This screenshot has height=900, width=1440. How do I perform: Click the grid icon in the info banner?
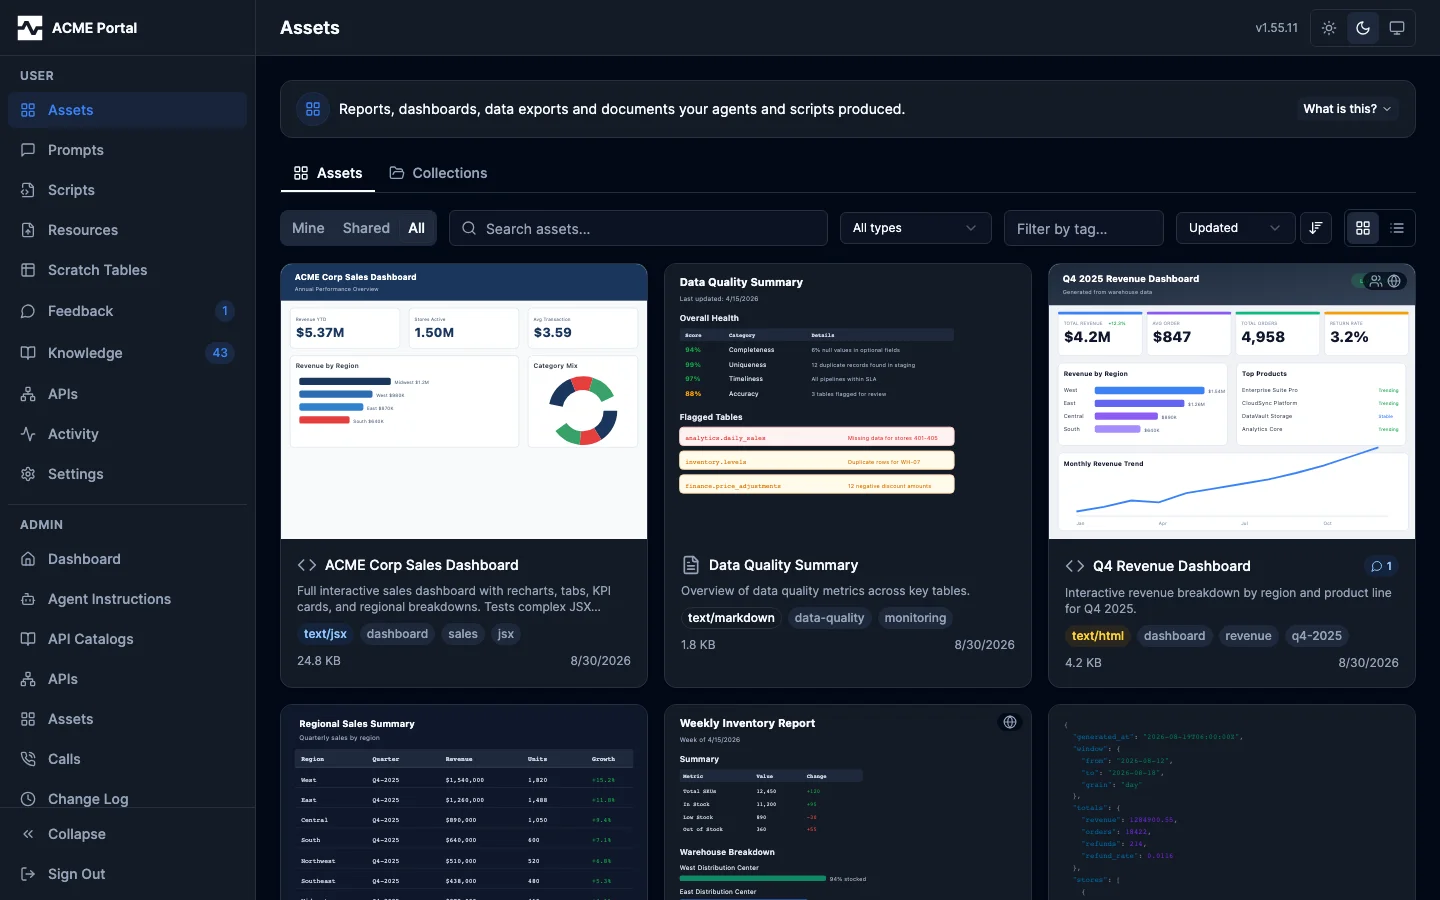[313, 109]
